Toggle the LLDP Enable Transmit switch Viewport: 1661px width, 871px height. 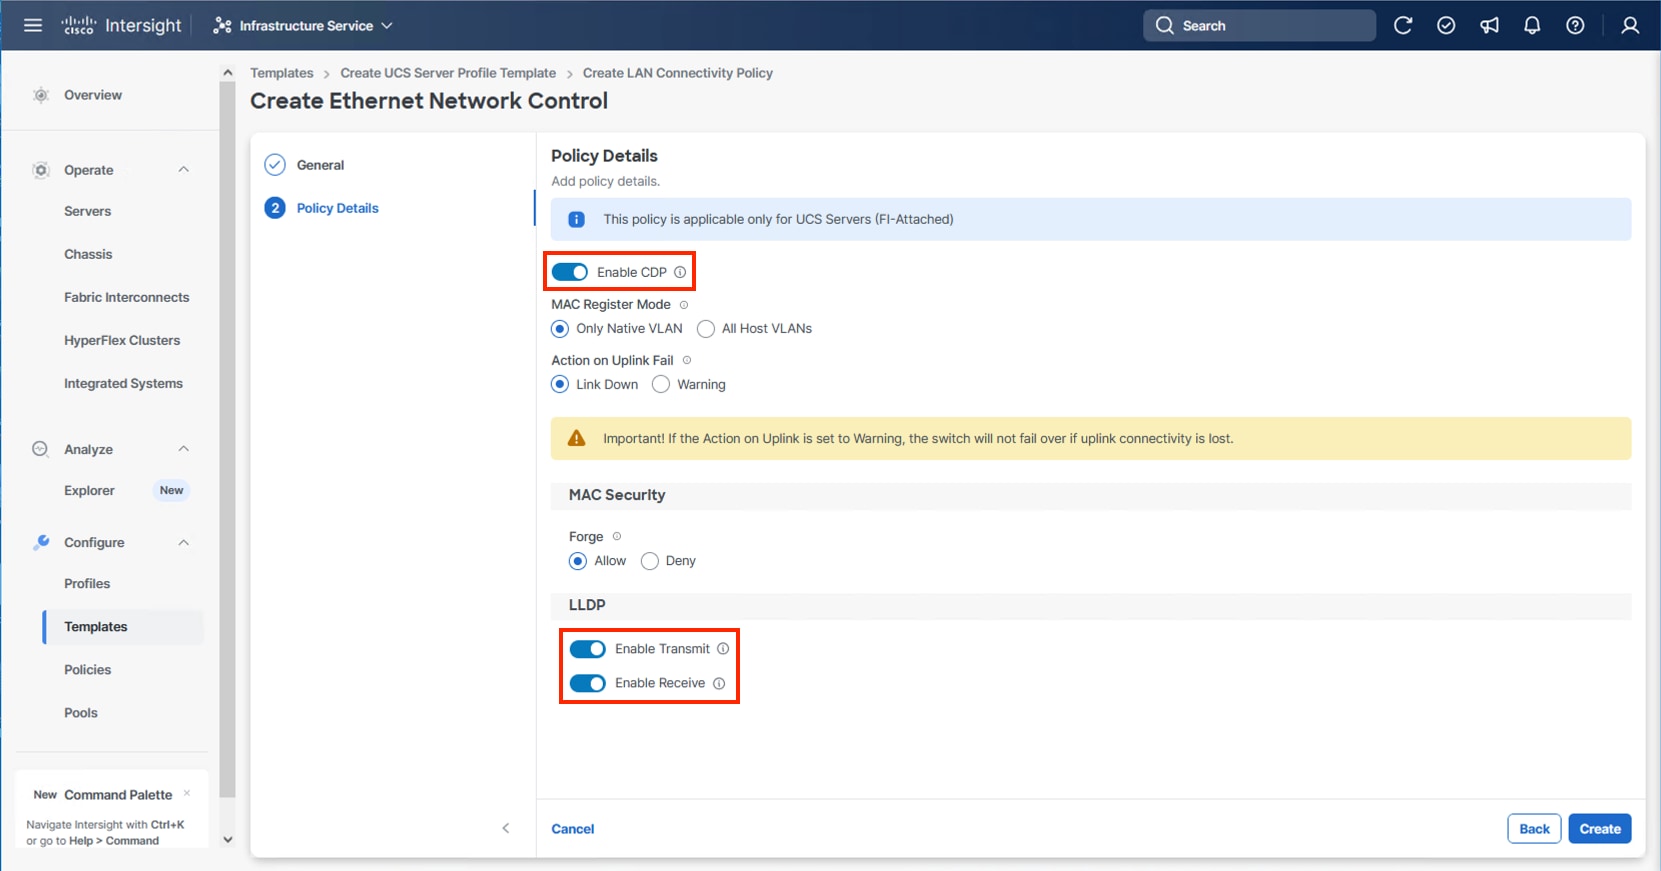588,649
